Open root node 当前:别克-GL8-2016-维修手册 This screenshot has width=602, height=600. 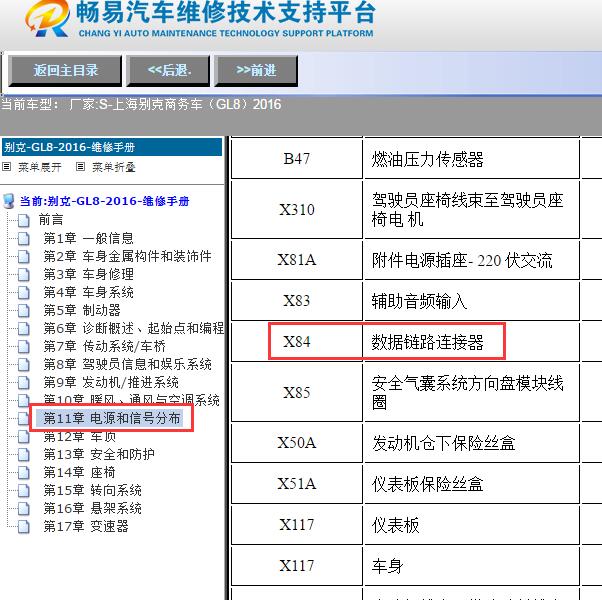coord(104,201)
